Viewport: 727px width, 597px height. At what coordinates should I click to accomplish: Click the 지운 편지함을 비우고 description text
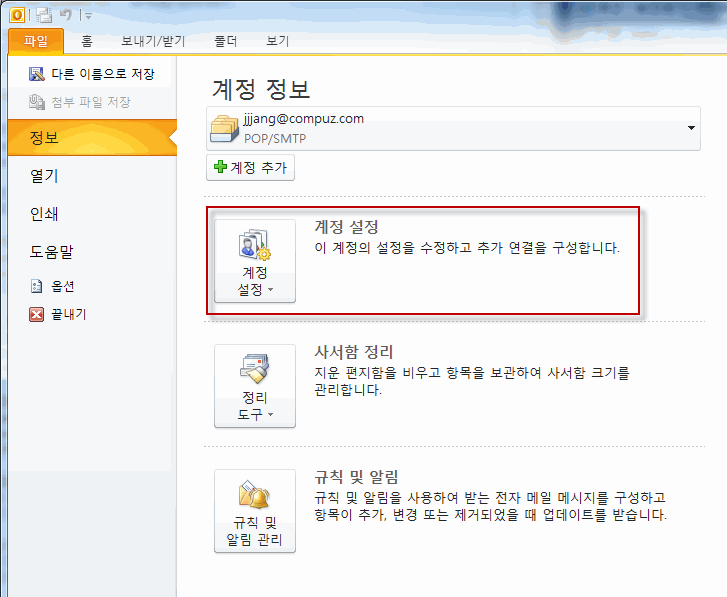pyautogui.click(x=472, y=381)
